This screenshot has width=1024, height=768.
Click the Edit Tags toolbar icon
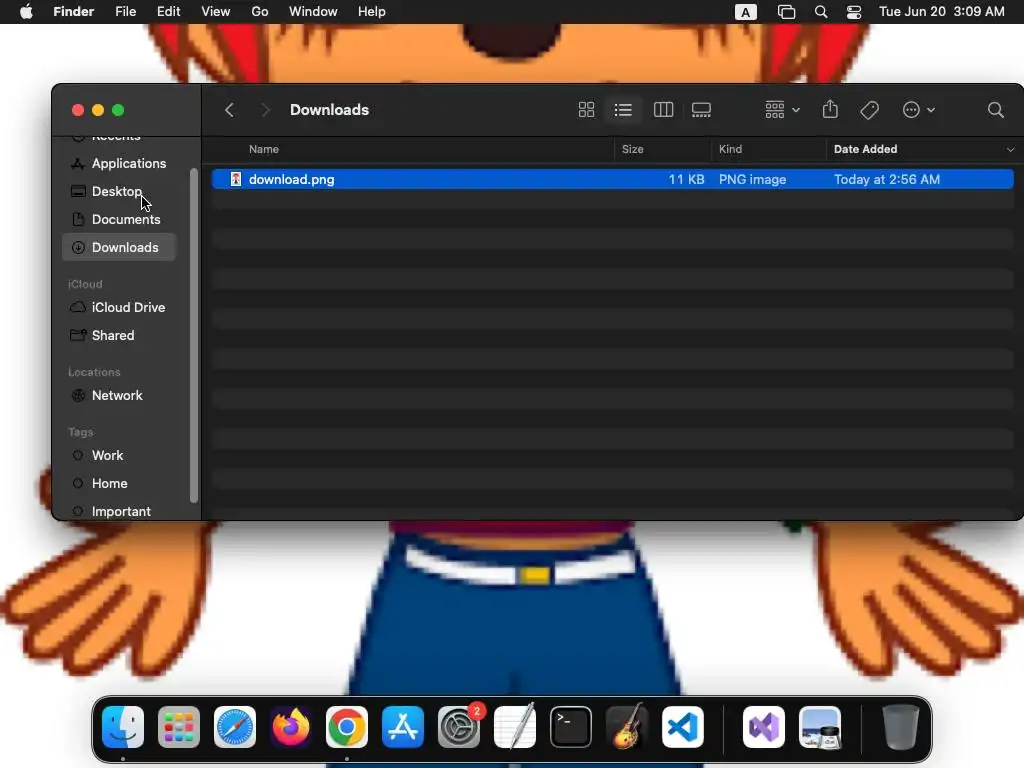coord(869,110)
